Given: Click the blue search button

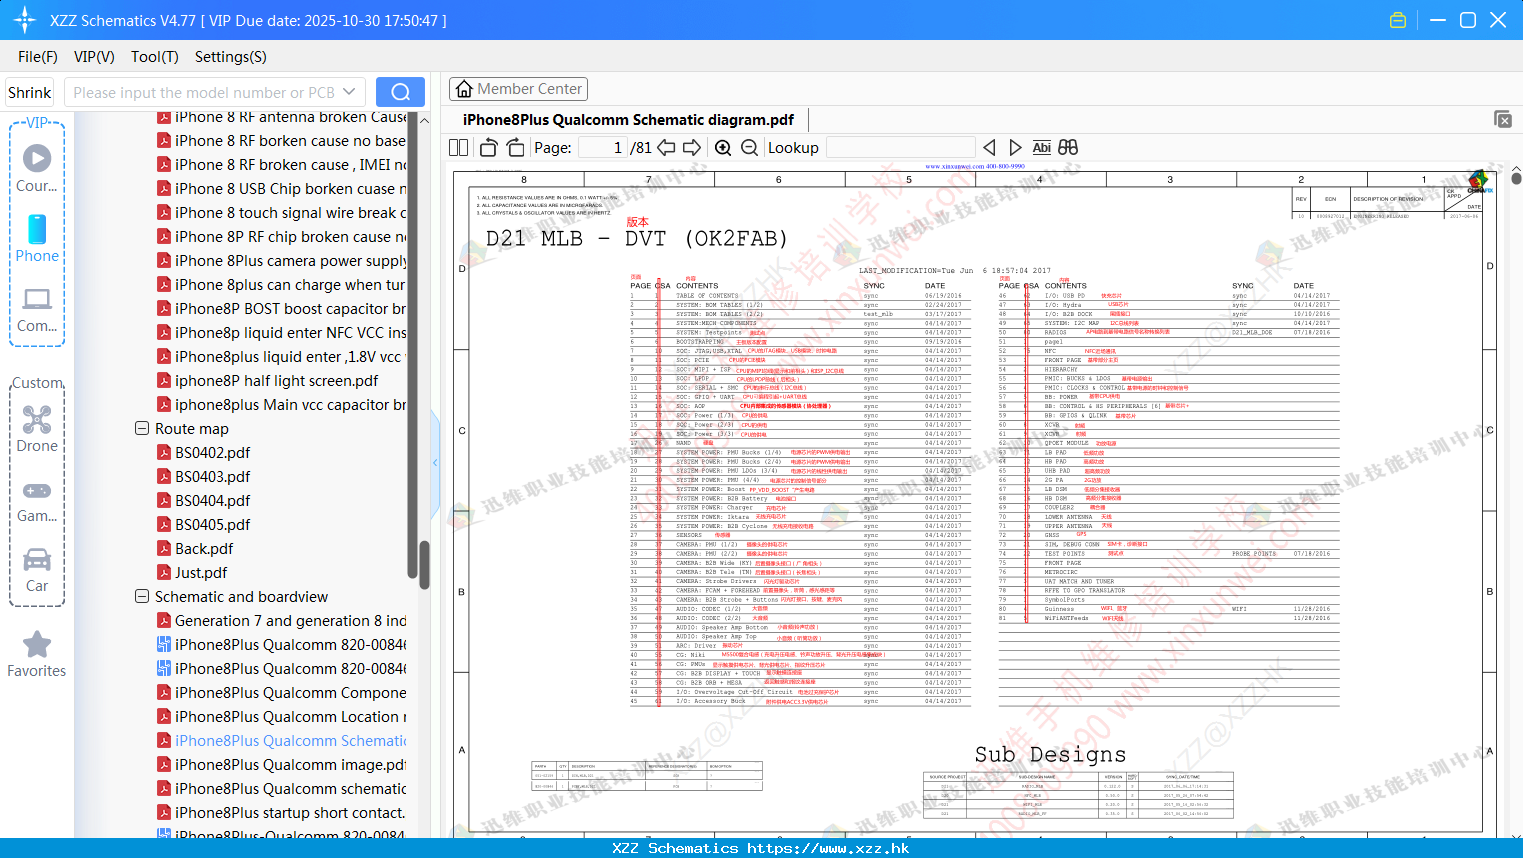Looking at the screenshot, I should [400, 92].
